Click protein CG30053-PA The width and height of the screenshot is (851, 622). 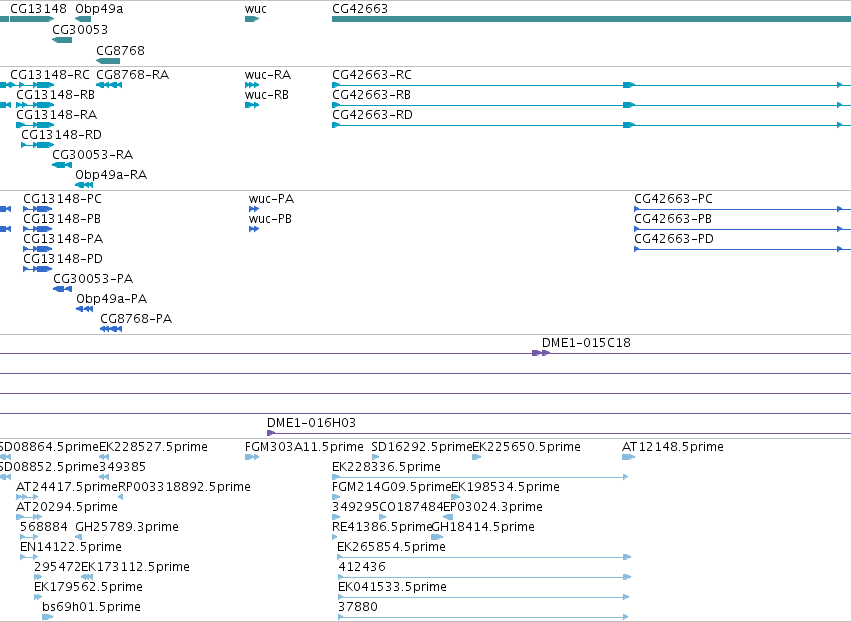[93, 279]
